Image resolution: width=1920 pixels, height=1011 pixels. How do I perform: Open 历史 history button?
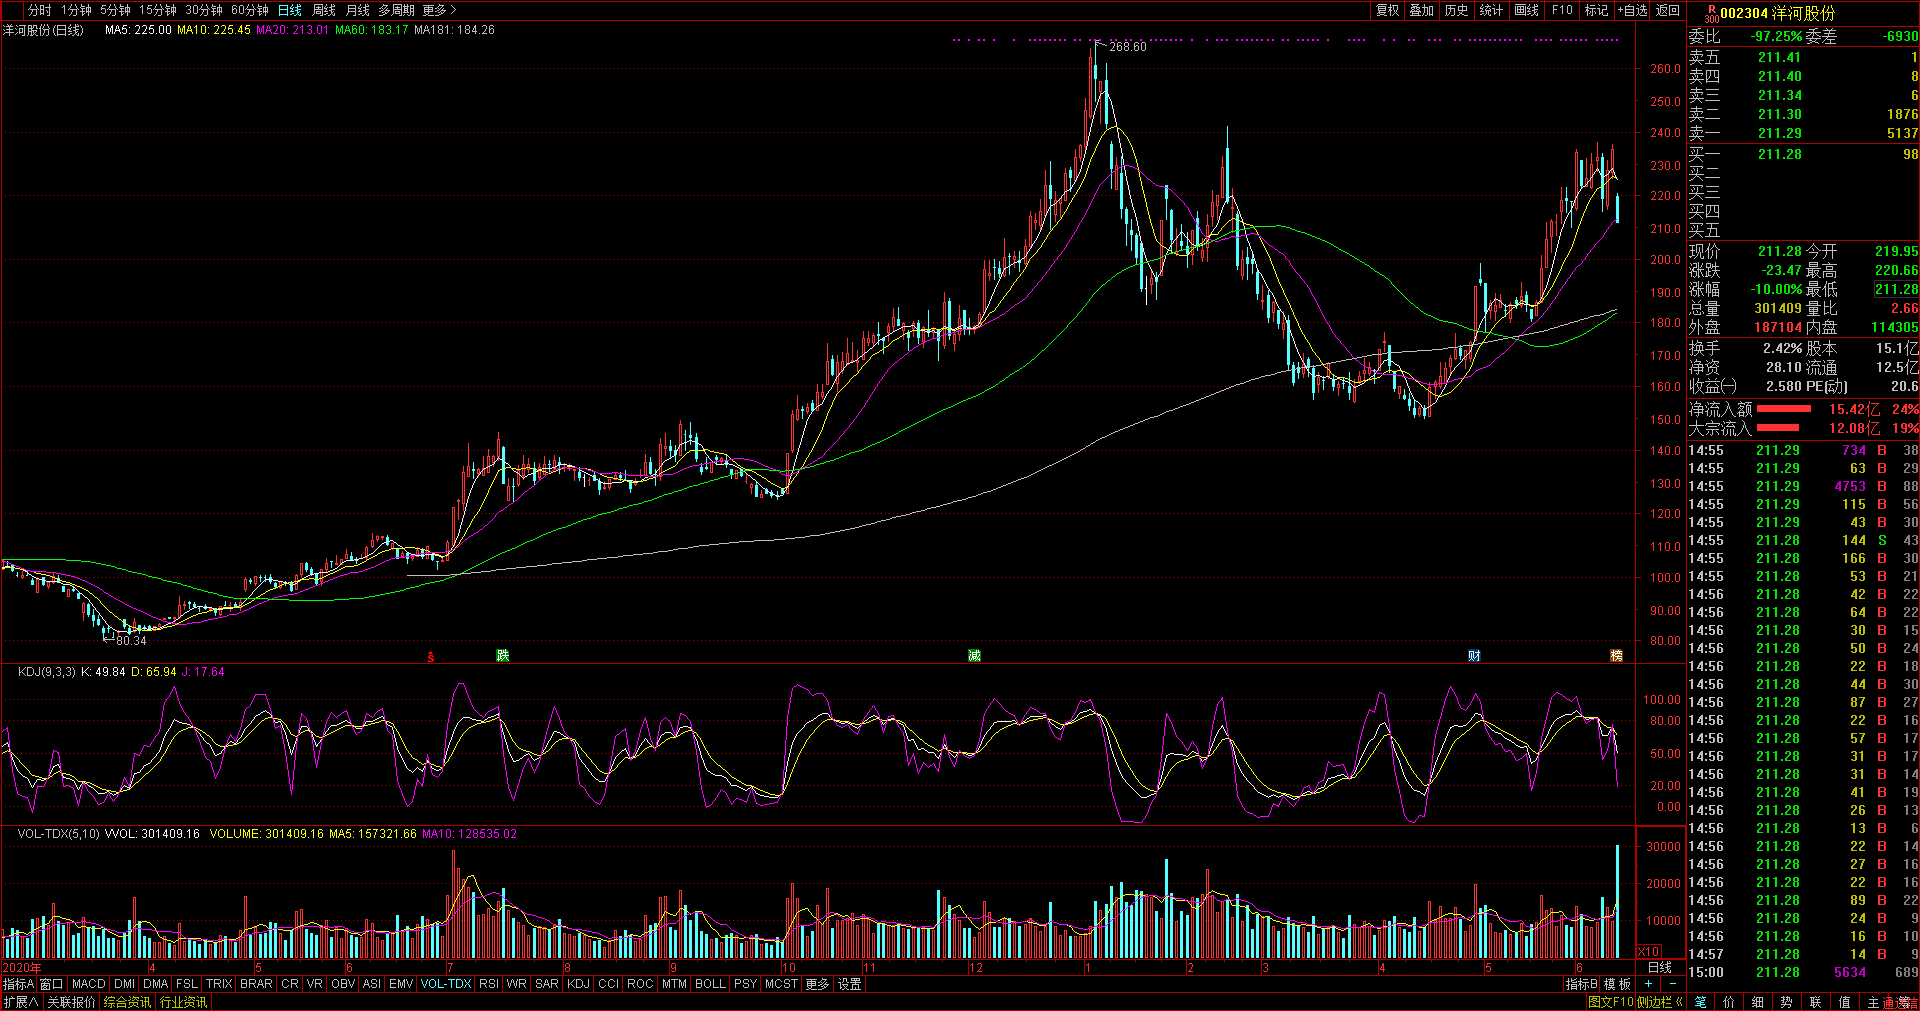1456,10
